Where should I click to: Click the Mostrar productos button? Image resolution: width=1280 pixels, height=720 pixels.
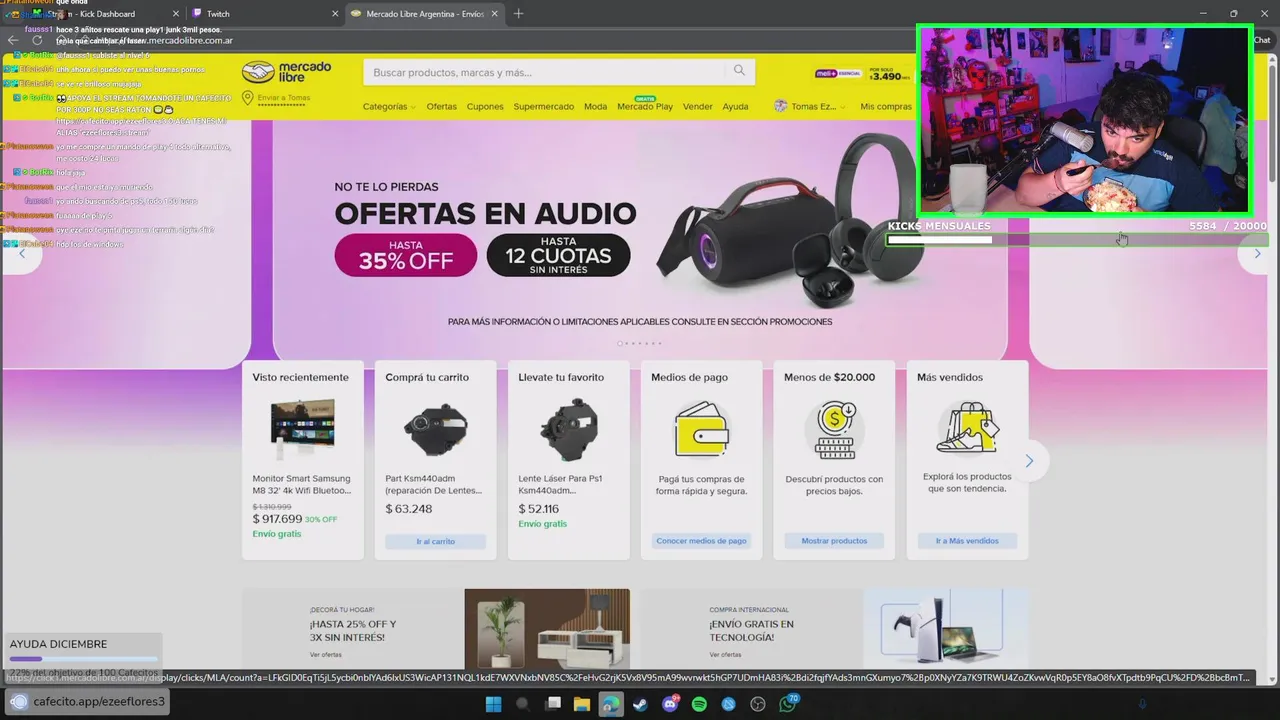834,541
